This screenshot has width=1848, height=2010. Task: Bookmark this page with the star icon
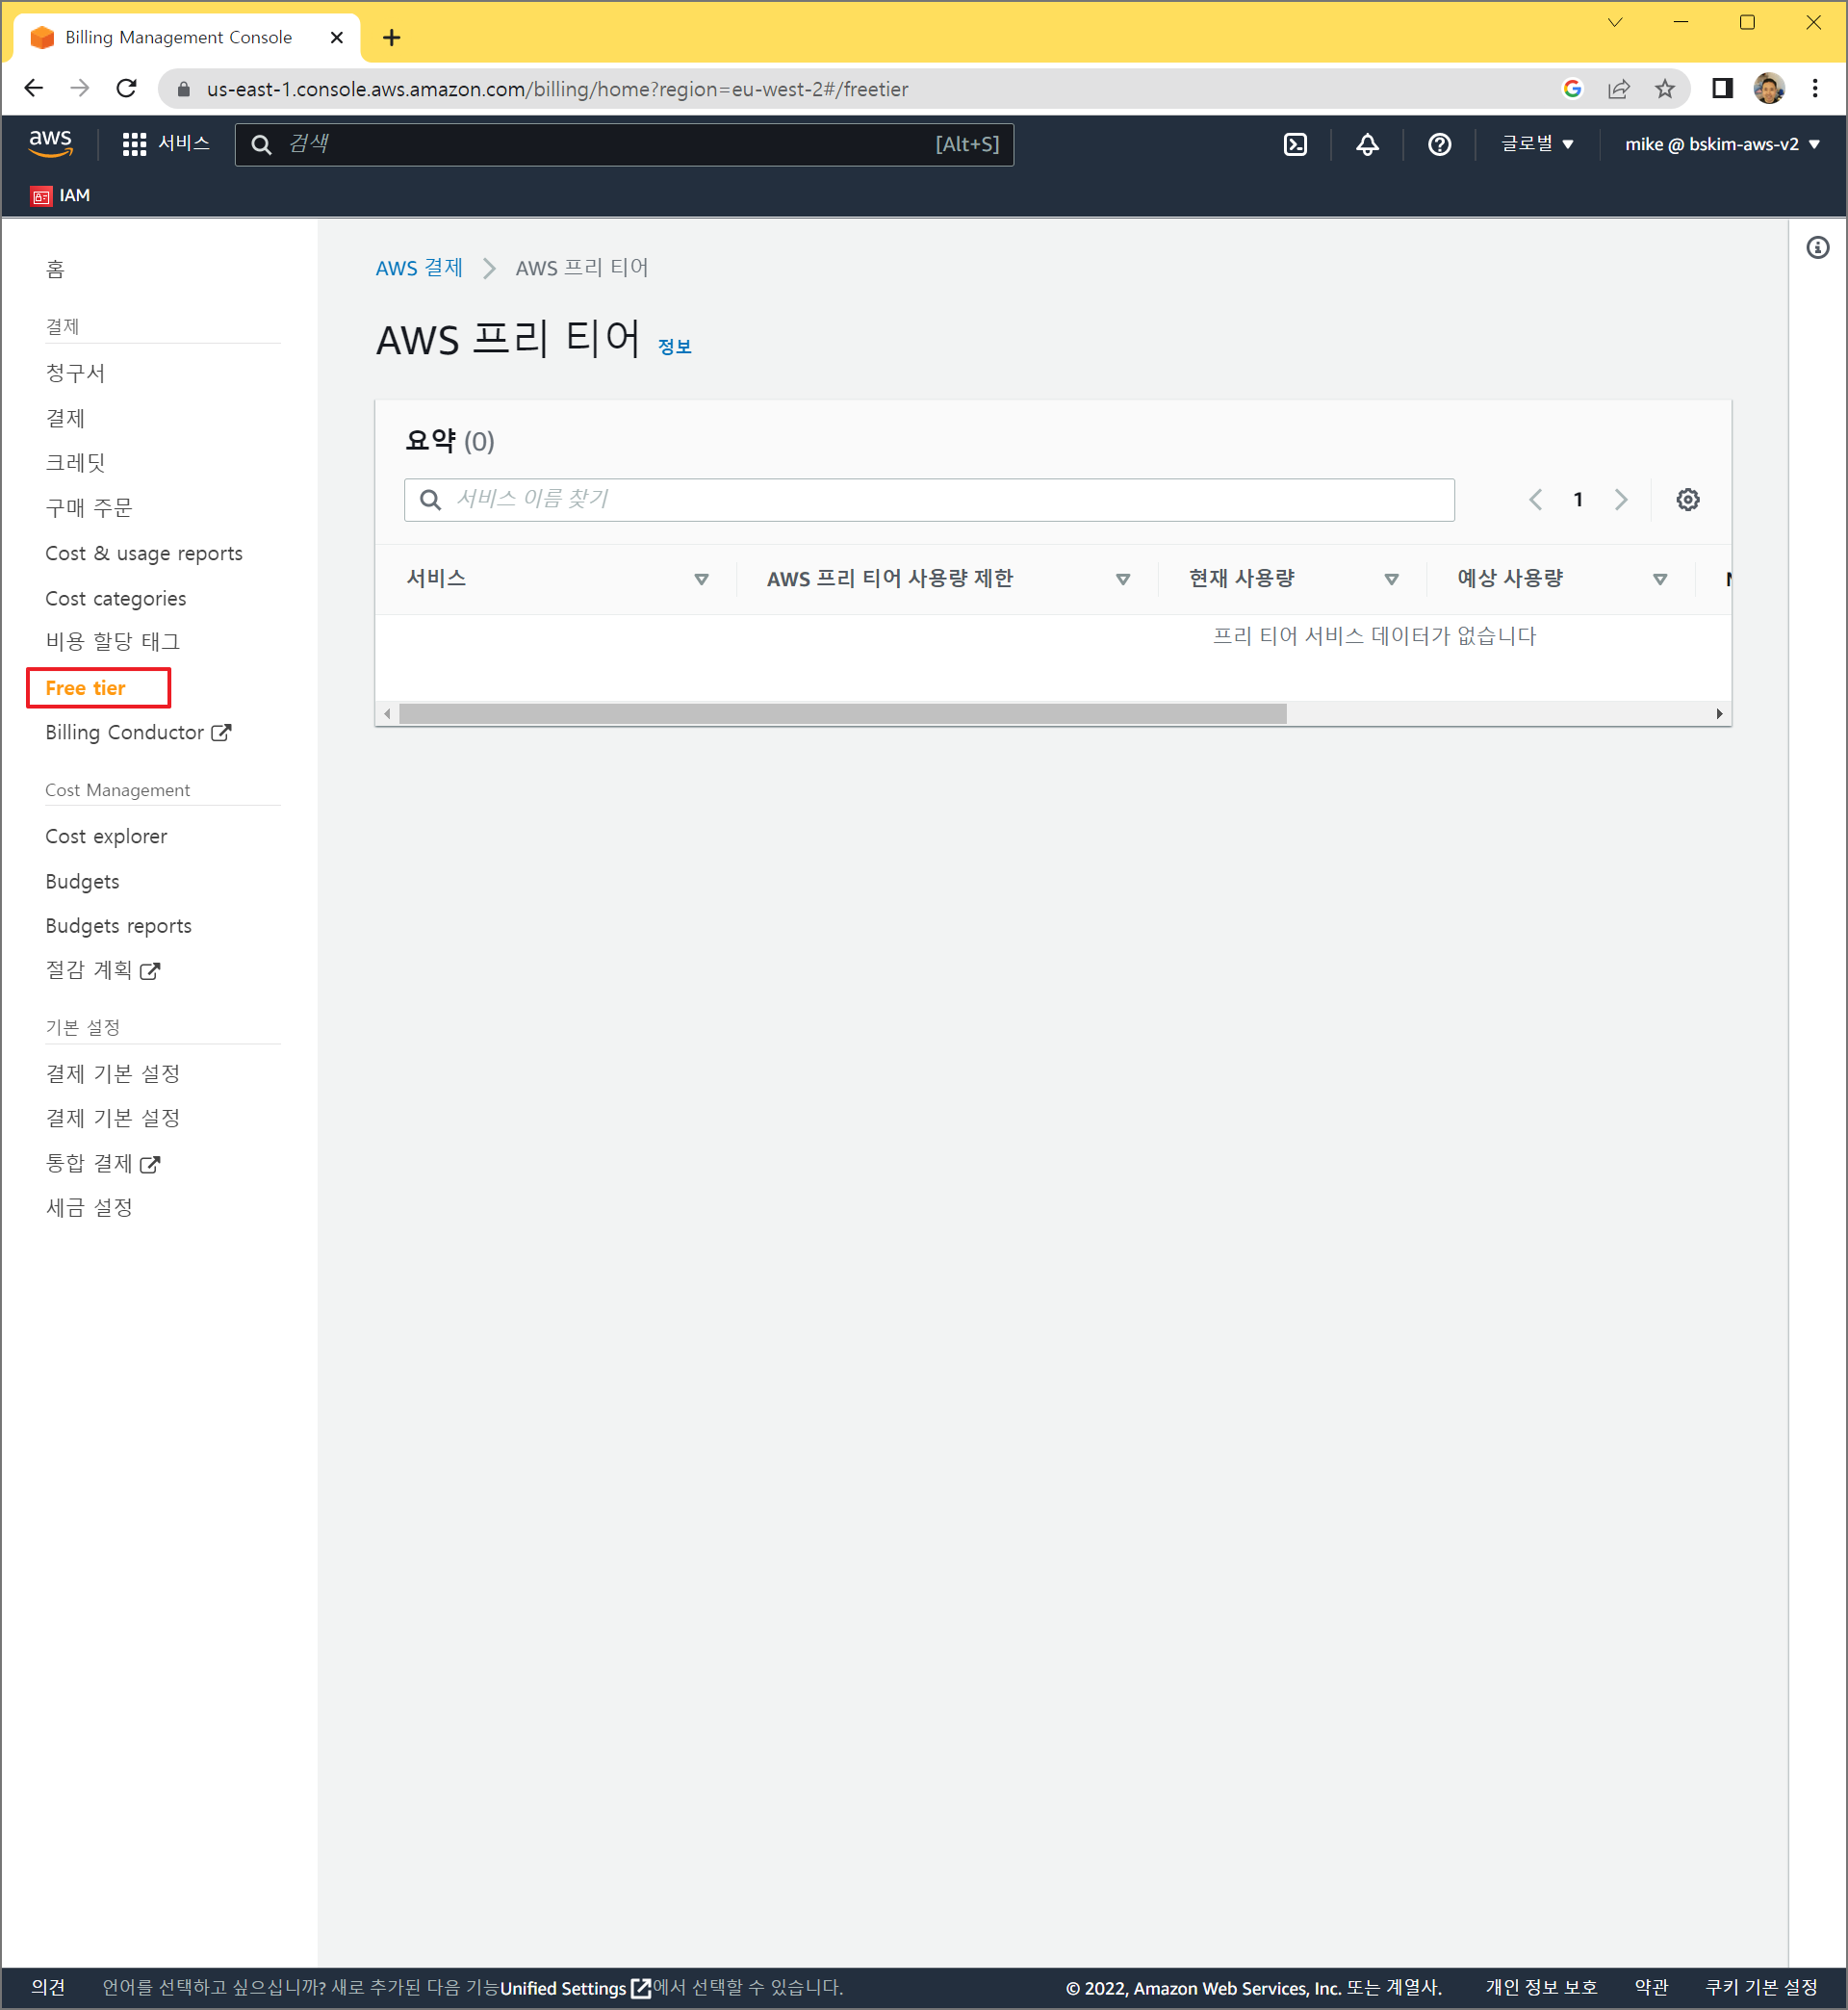(1664, 89)
